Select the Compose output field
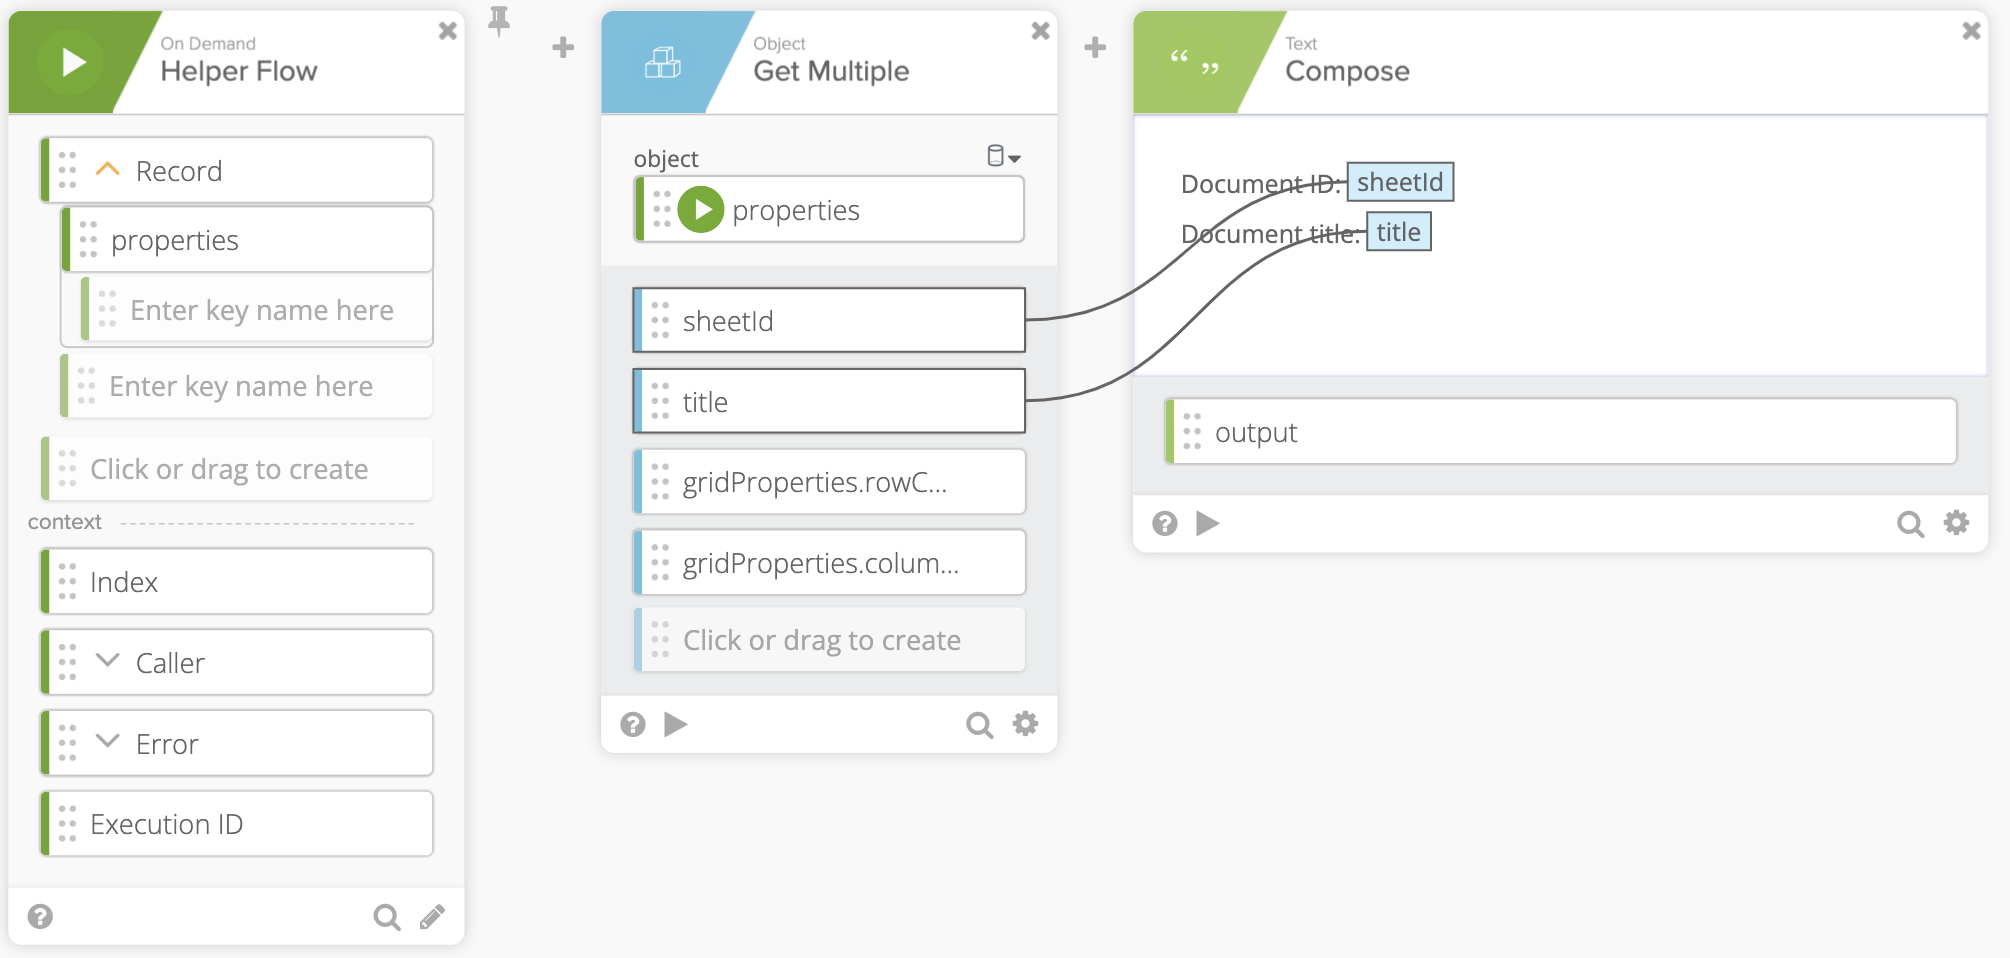2010x958 pixels. click(1561, 432)
